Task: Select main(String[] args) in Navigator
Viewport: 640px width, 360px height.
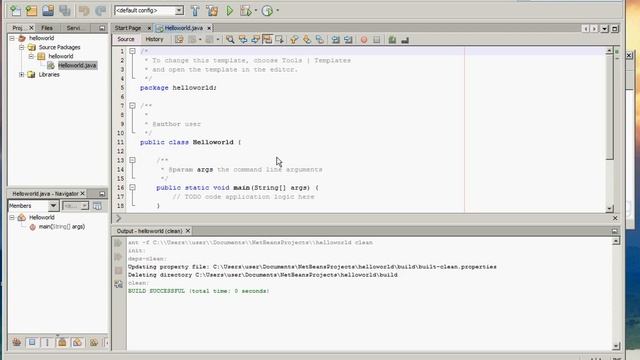Action: 62,227
